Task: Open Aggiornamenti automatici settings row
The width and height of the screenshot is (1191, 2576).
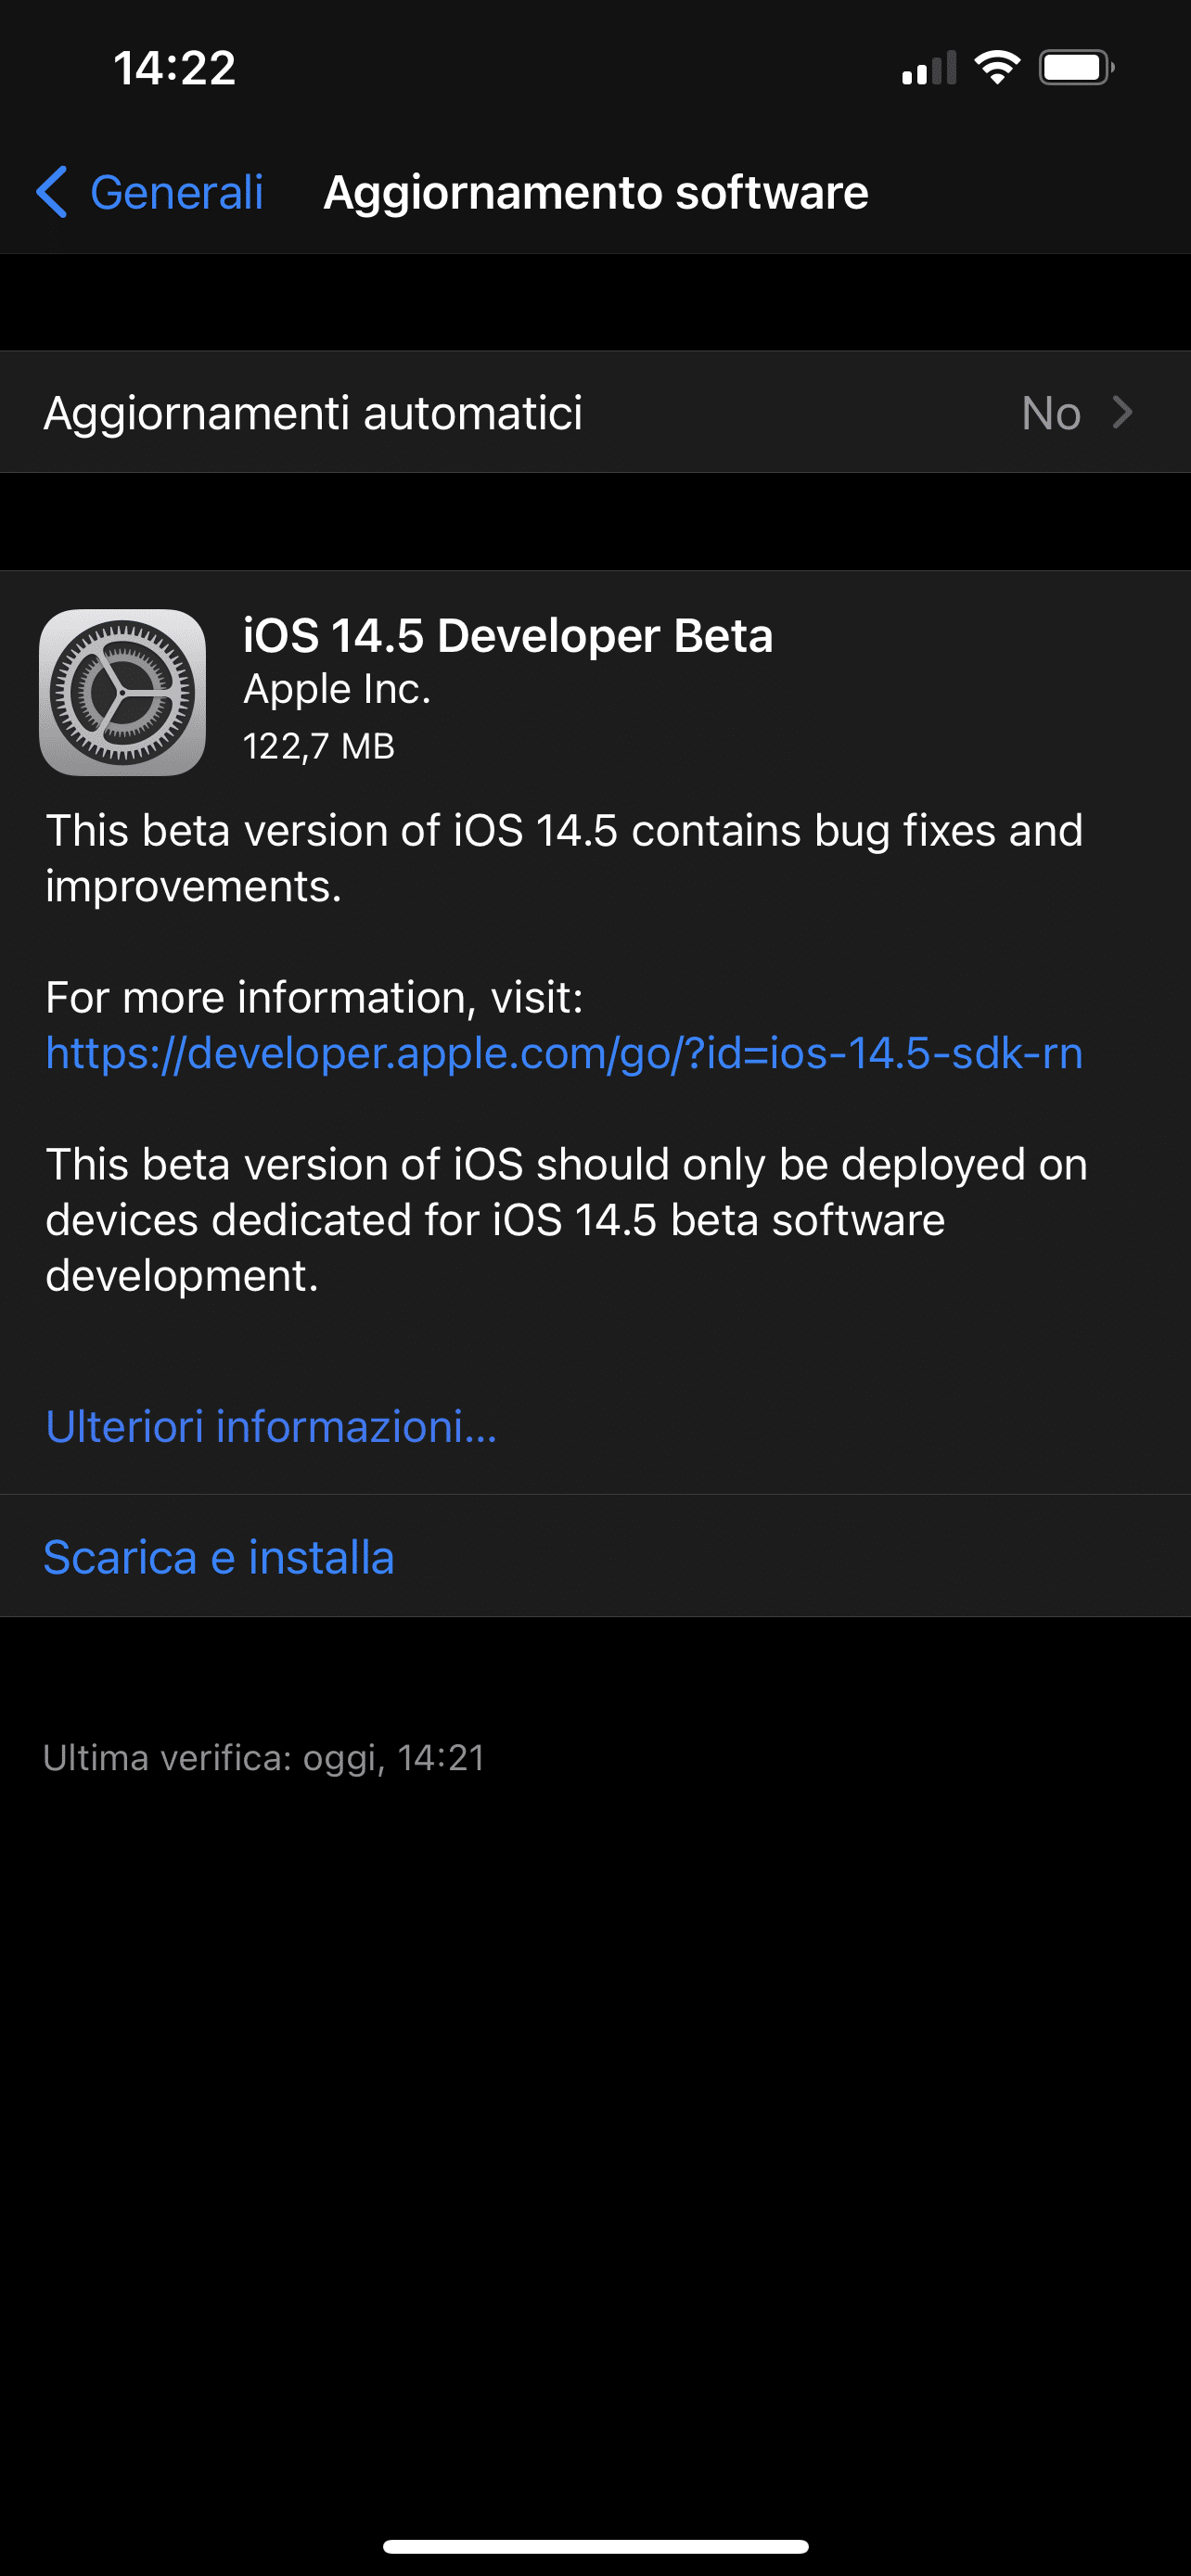Action: click(595, 412)
